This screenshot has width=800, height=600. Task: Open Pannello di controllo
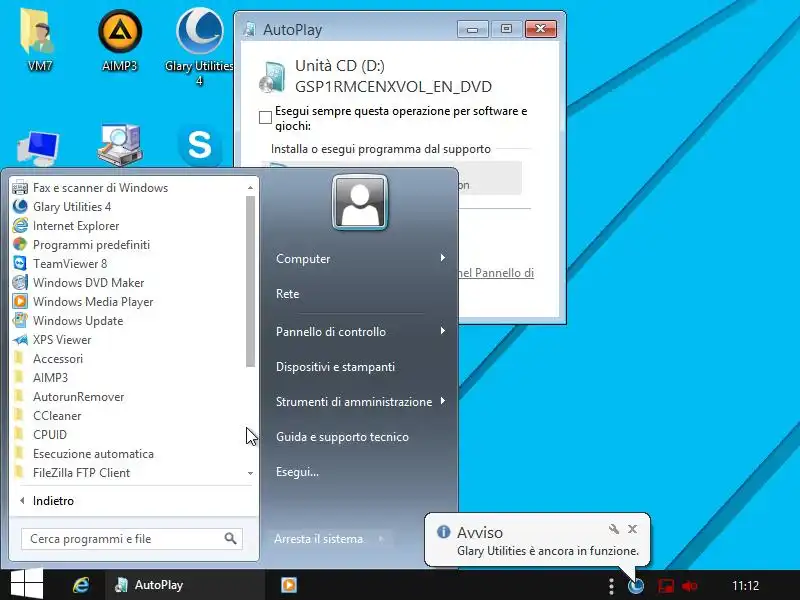click(x=331, y=332)
